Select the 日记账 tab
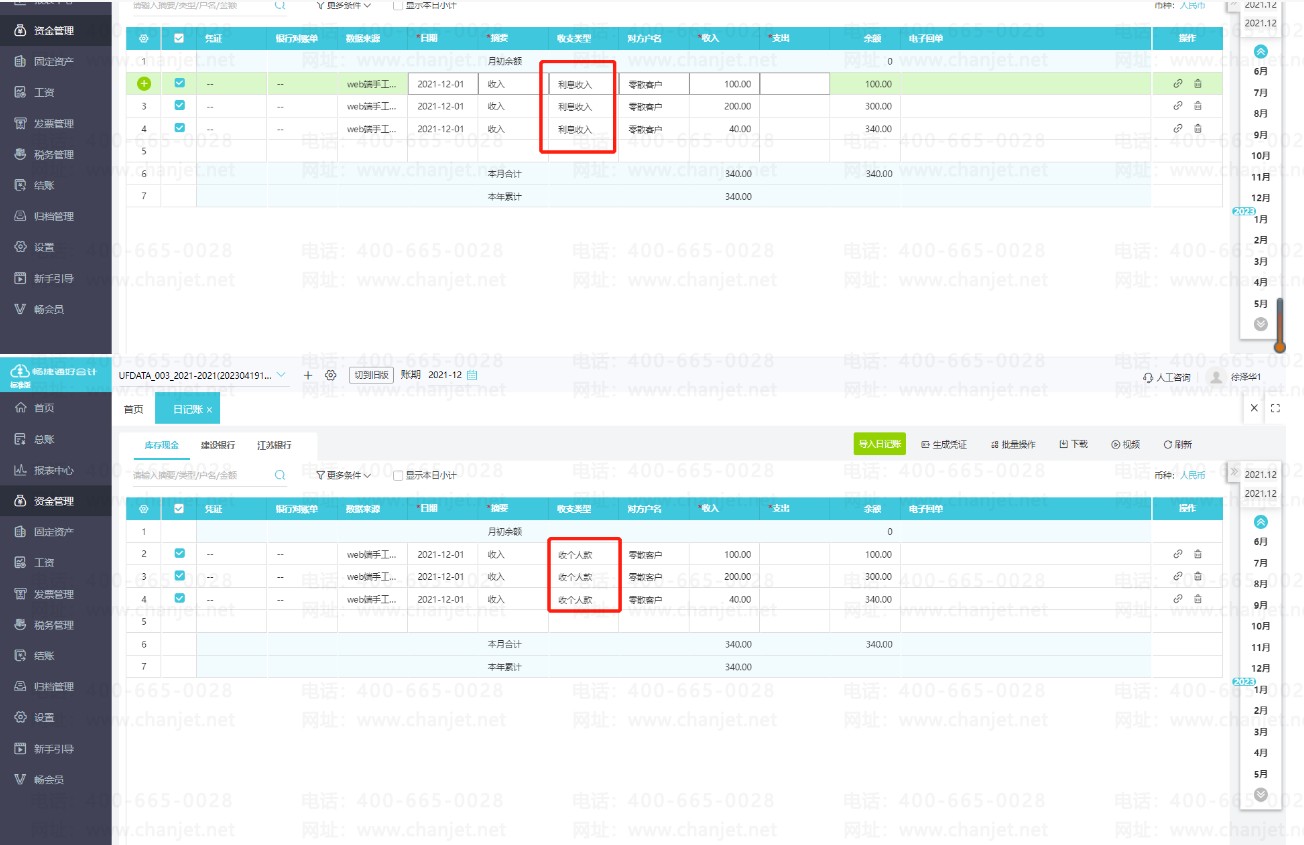Image resolution: width=1304 pixels, height=845 pixels. [188, 409]
